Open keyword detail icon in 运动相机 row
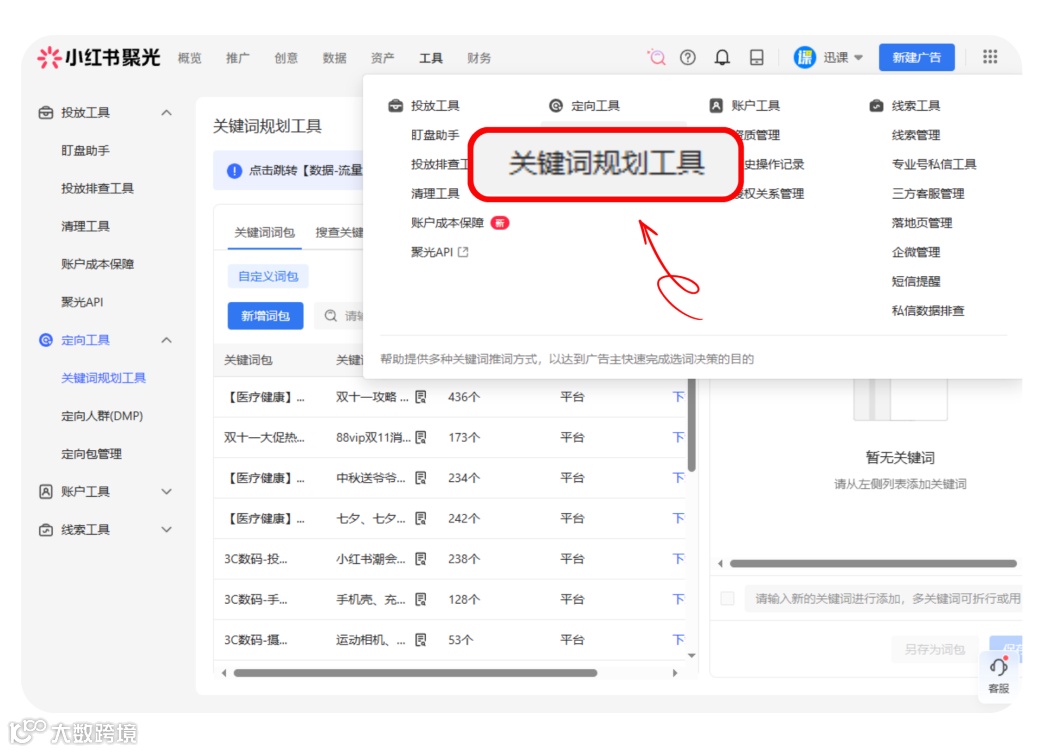This screenshot has height=752, width=1057. coord(421,639)
